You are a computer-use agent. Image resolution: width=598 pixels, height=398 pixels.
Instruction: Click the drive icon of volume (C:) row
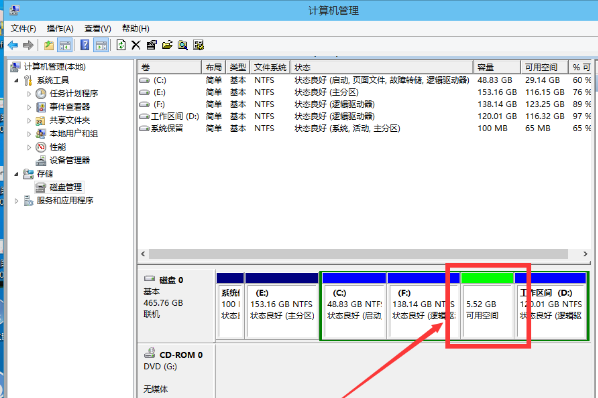click(145, 80)
